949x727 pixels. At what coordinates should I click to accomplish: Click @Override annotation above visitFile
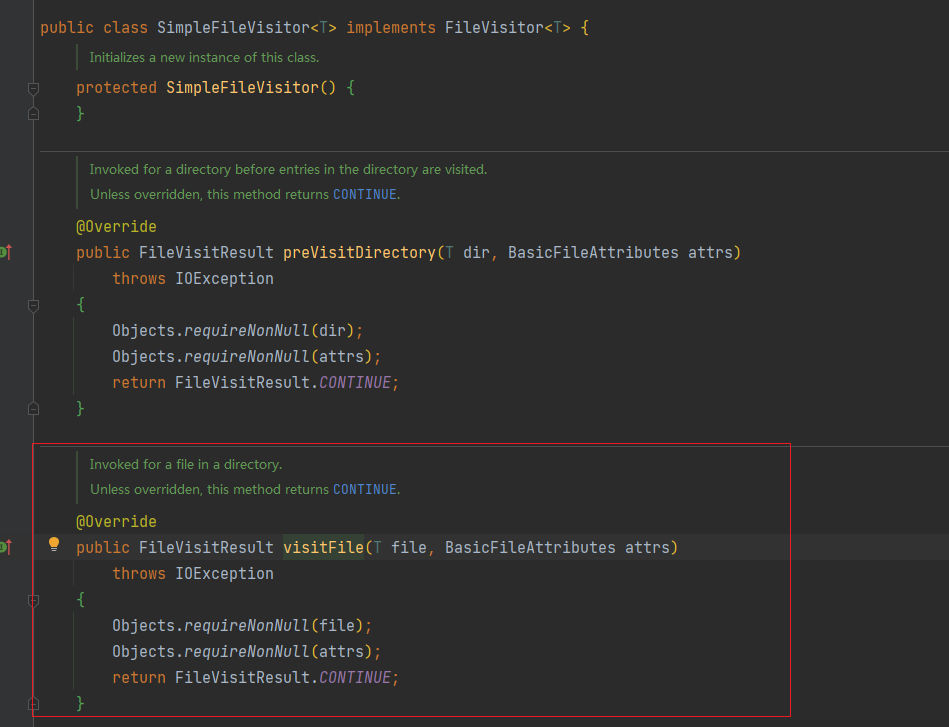(x=116, y=521)
